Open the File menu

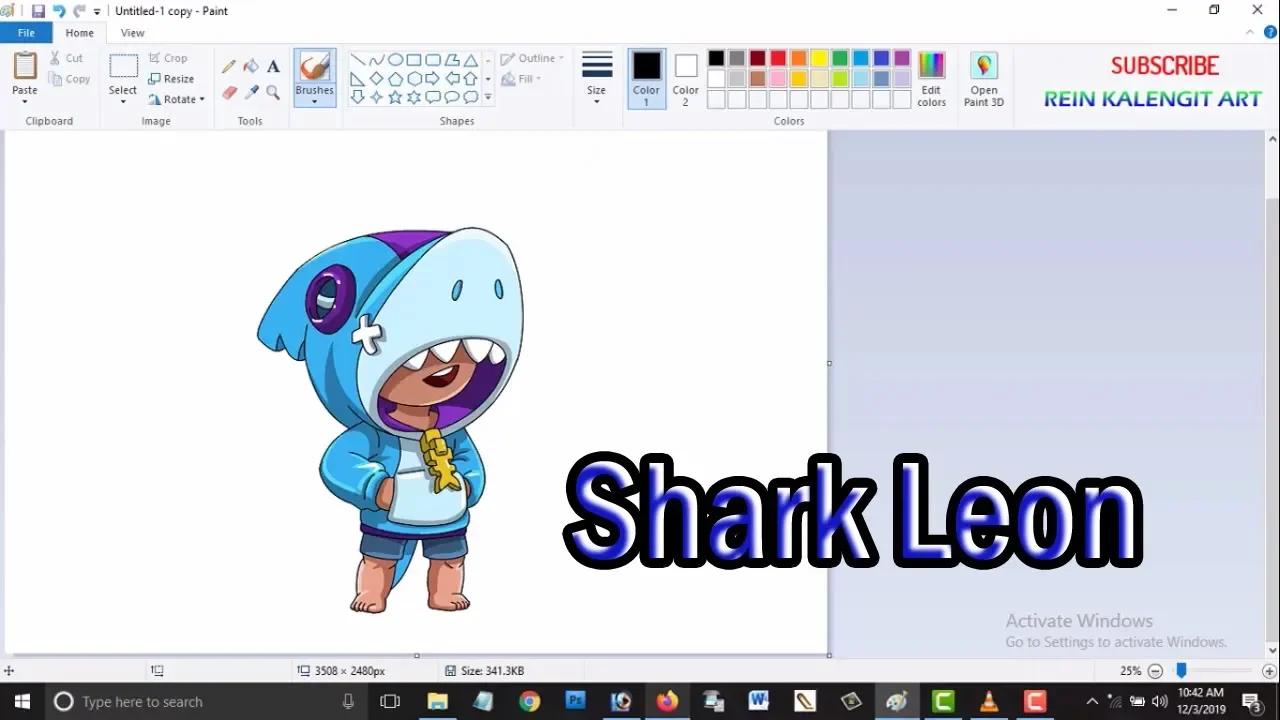point(26,33)
